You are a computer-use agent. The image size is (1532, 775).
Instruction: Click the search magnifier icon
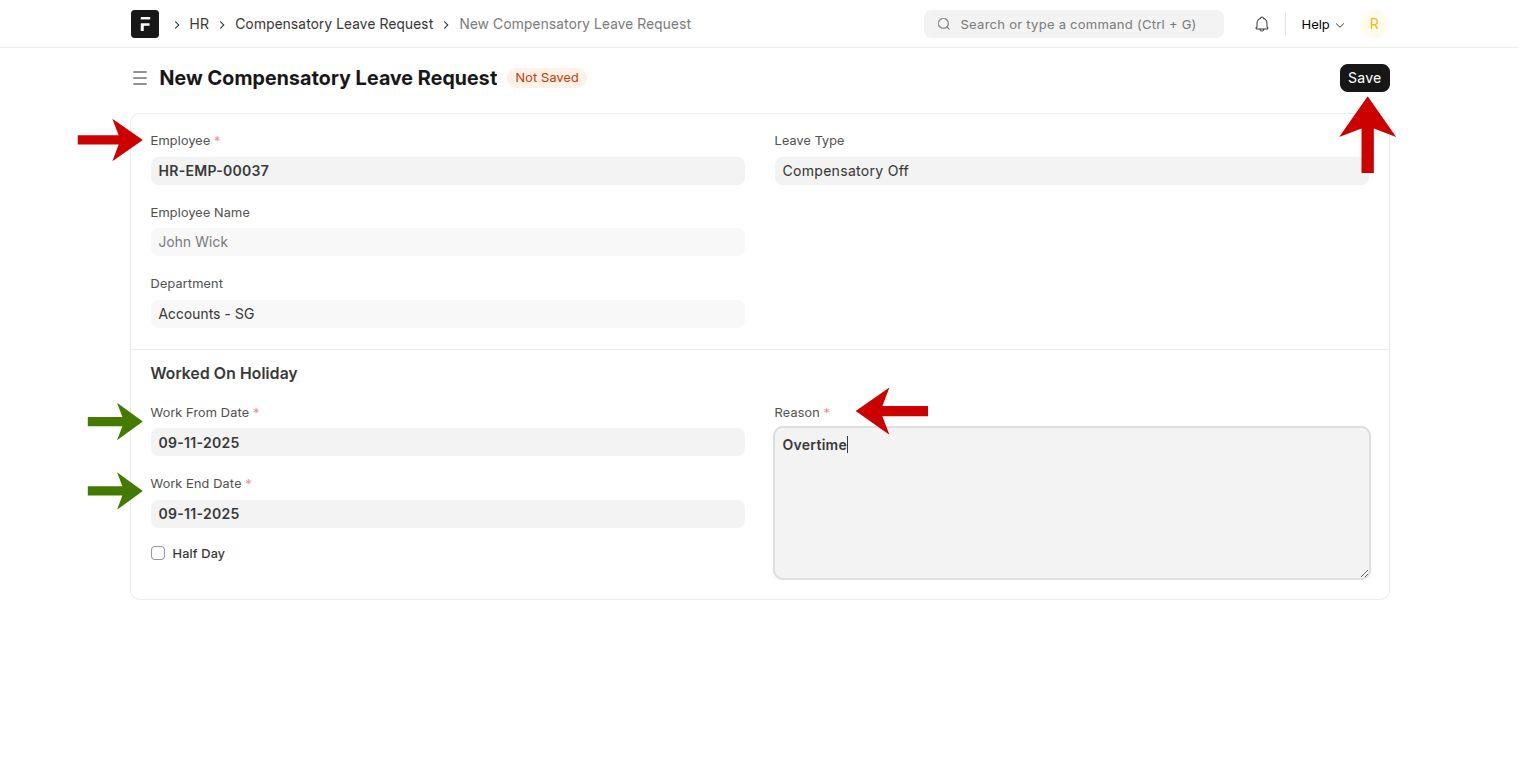pyautogui.click(x=944, y=24)
